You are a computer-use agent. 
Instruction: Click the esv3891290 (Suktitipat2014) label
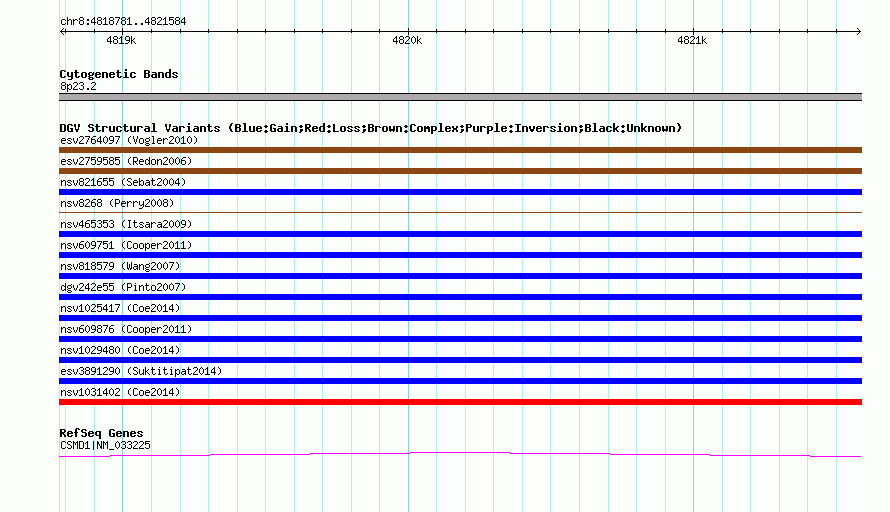click(x=141, y=371)
